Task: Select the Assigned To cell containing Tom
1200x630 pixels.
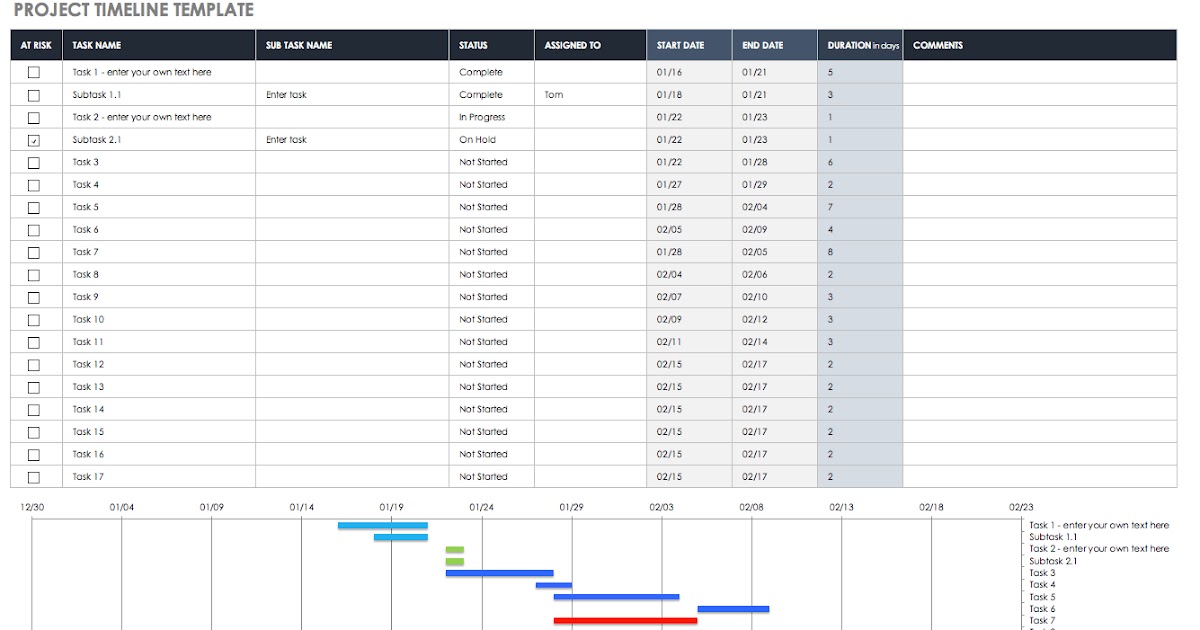Action: pos(590,95)
